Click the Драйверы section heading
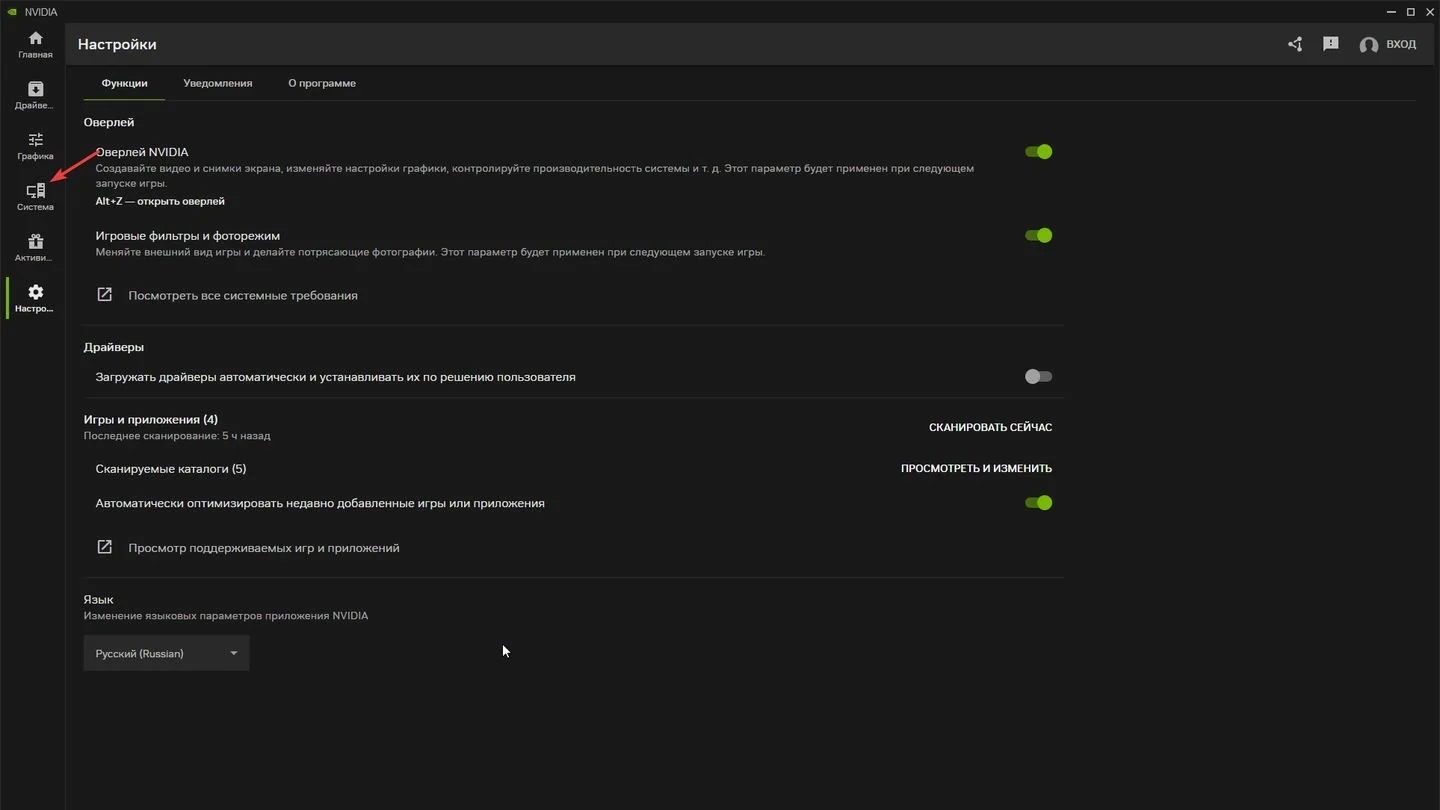Screen dimensions: 1440x810 point(114,347)
